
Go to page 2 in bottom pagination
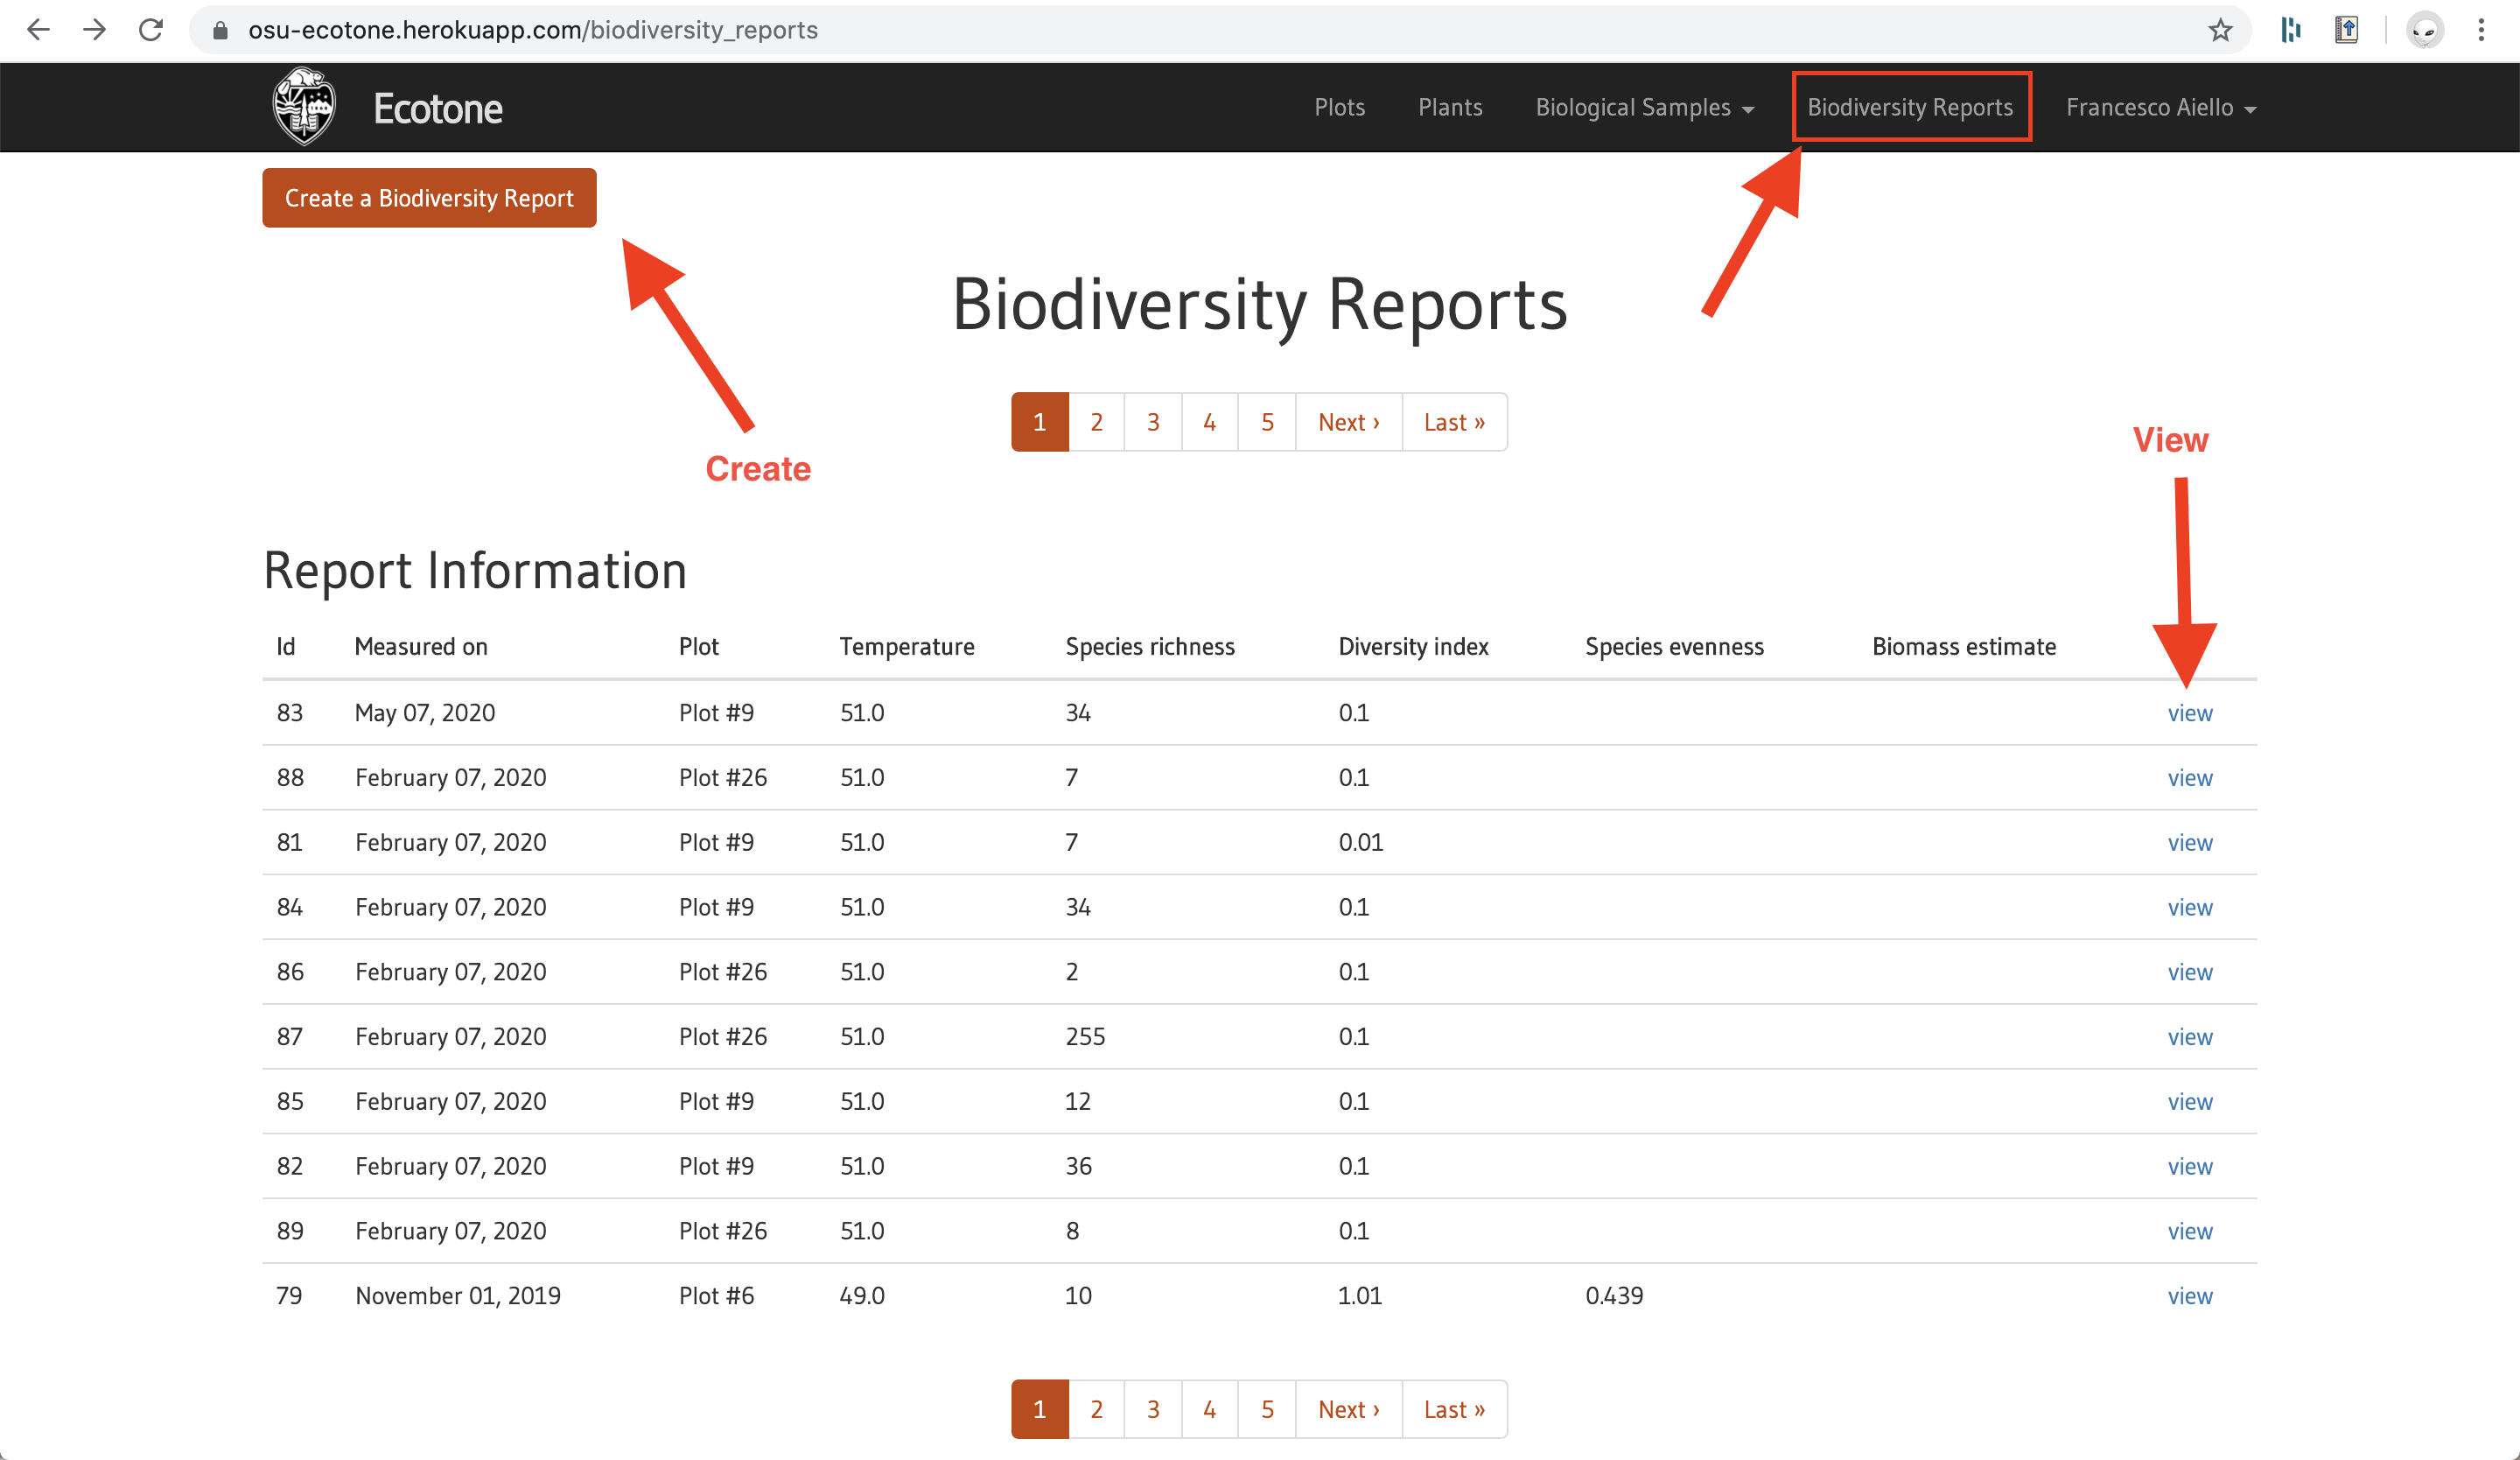click(x=1096, y=1409)
